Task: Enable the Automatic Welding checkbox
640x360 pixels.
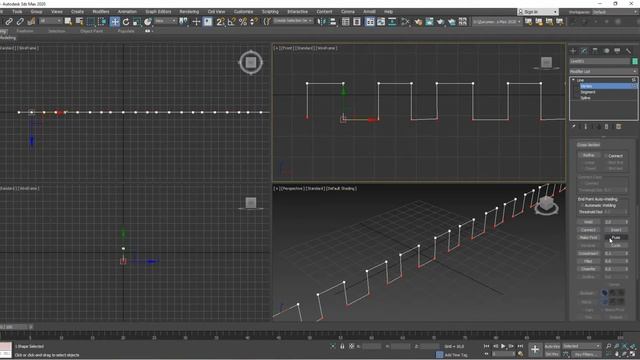Action: 583,205
